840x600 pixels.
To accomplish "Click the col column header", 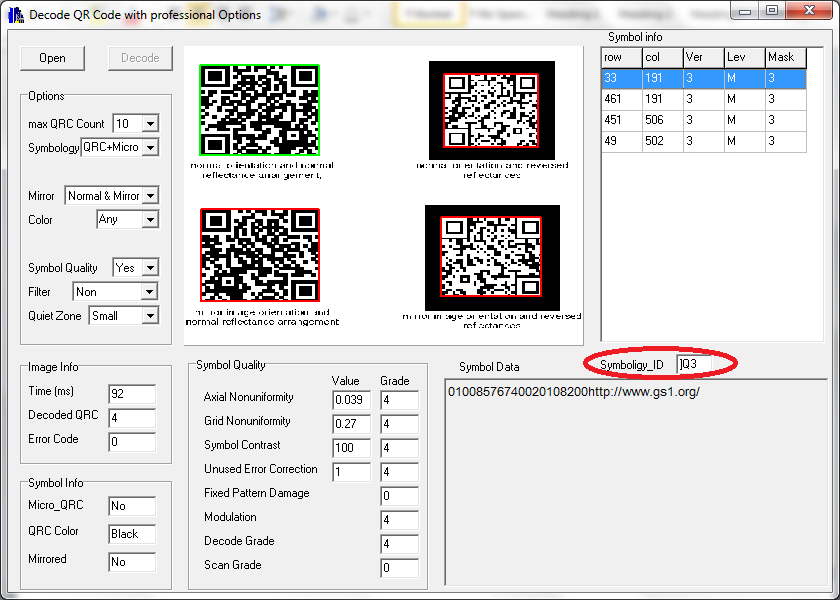I will 663,57.
